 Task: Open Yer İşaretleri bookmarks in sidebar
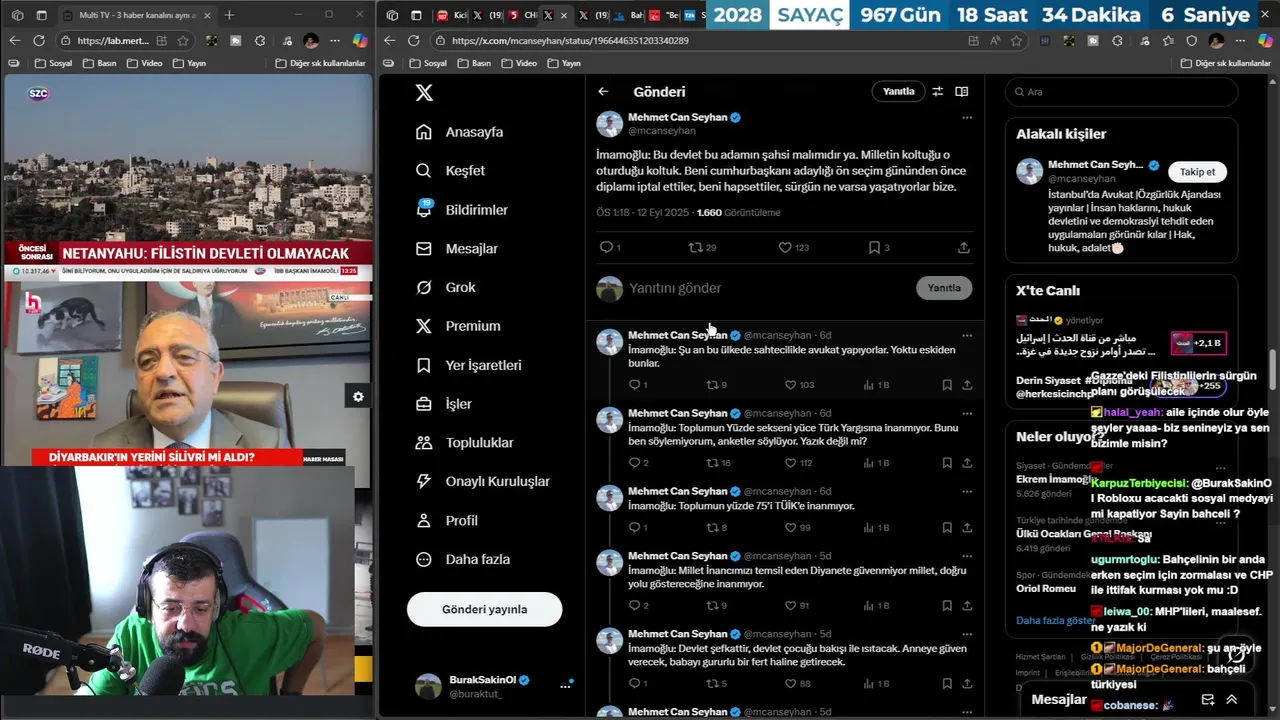(x=468, y=365)
